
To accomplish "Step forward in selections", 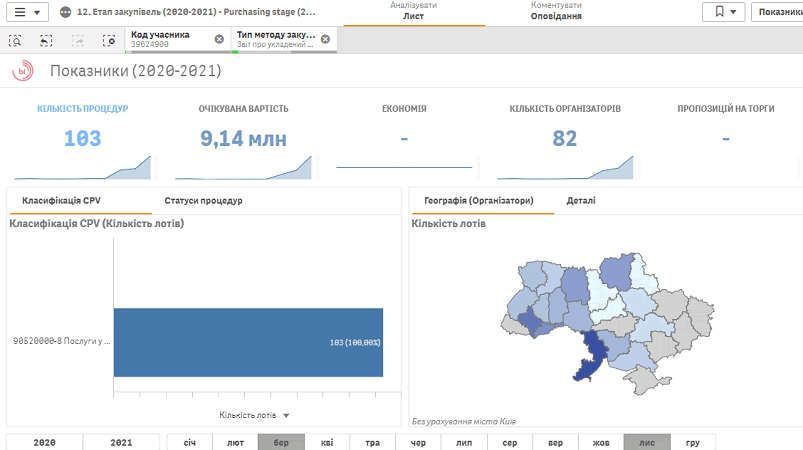I will click(77, 41).
